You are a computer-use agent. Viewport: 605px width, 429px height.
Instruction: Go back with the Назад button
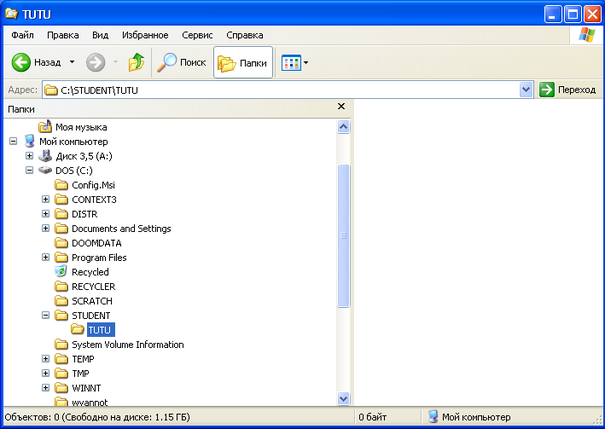(x=36, y=62)
